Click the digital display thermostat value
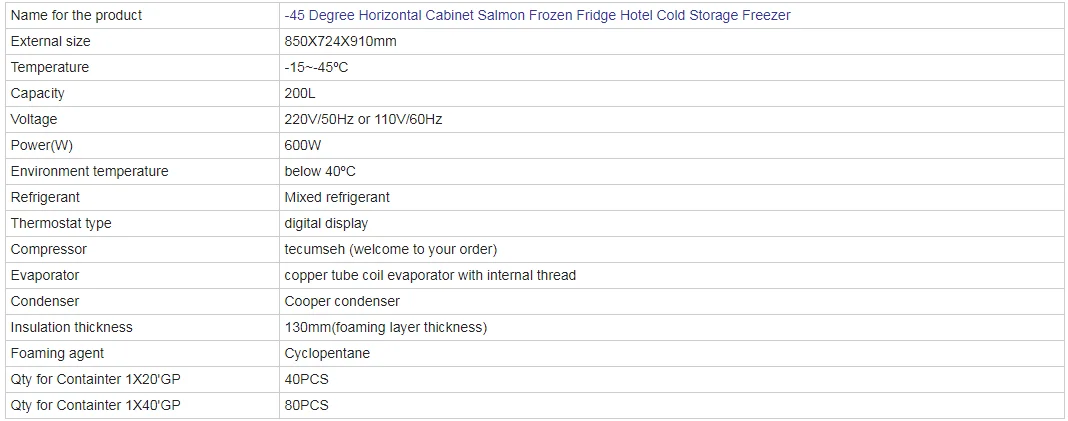 tap(326, 223)
